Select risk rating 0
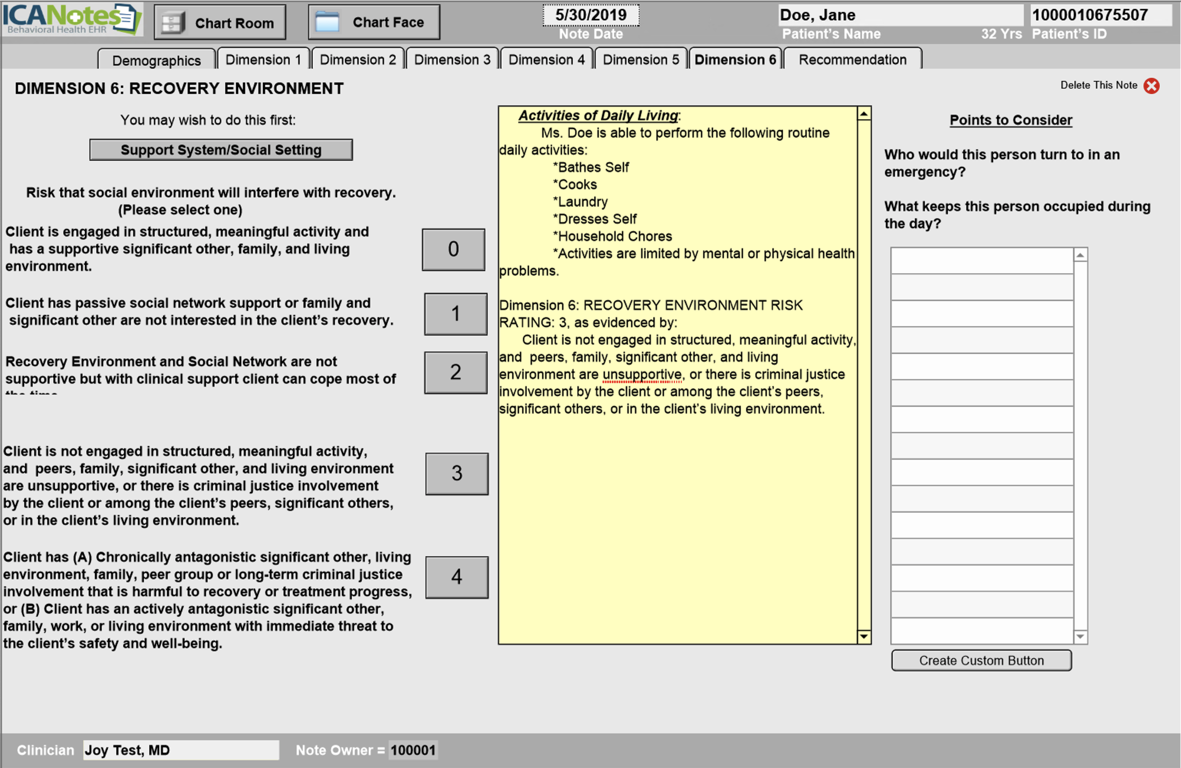The height and width of the screenshot is (768, 1181). 453,250
